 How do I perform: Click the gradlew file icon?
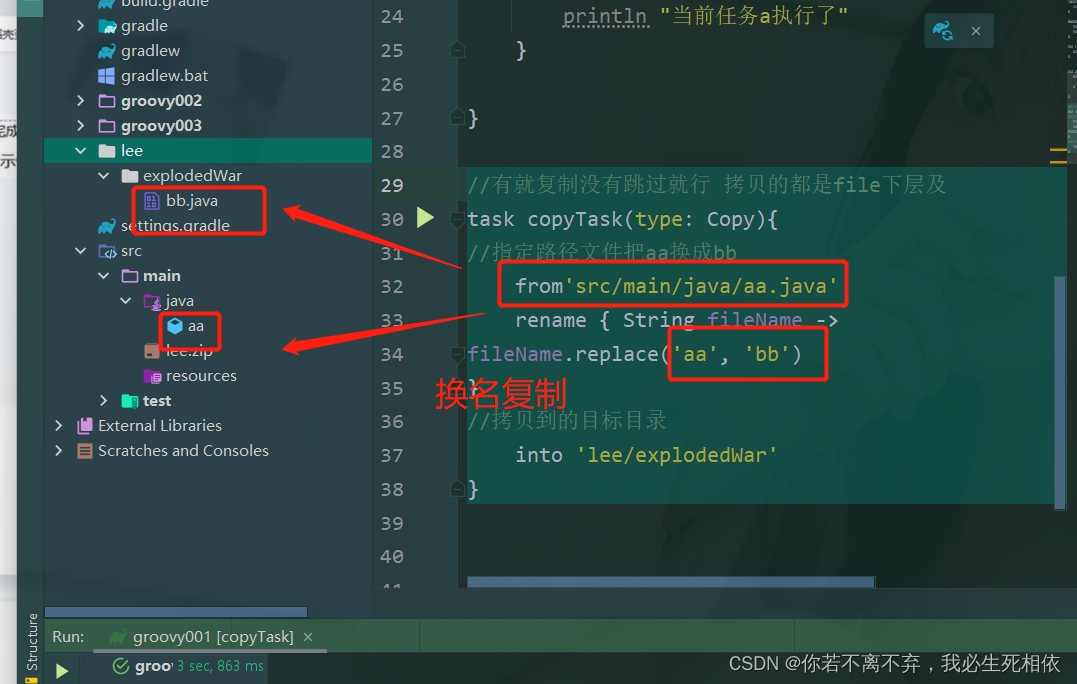click(x=106, y=52)
